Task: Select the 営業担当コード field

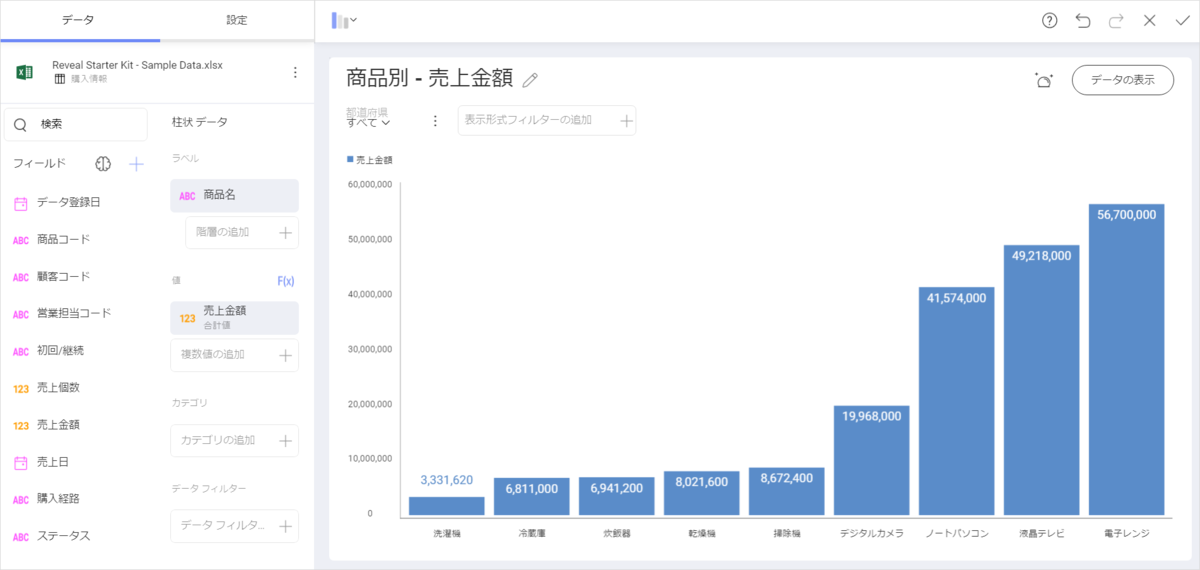Action: 62,313
